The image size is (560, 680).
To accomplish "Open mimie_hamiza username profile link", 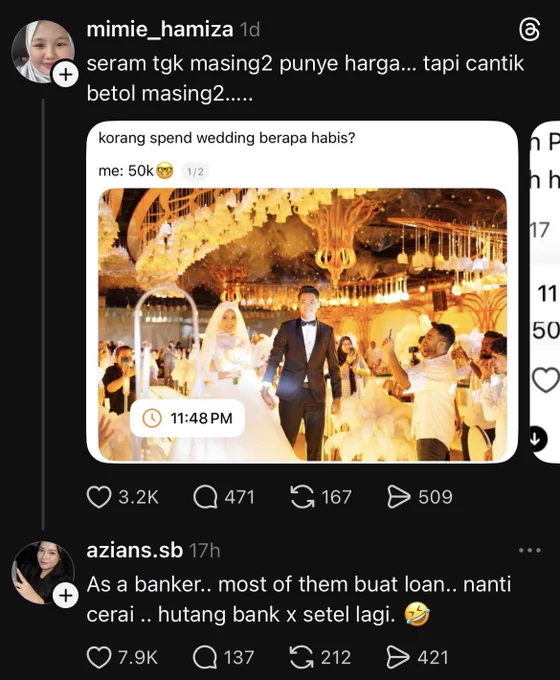I will point(160,29).
